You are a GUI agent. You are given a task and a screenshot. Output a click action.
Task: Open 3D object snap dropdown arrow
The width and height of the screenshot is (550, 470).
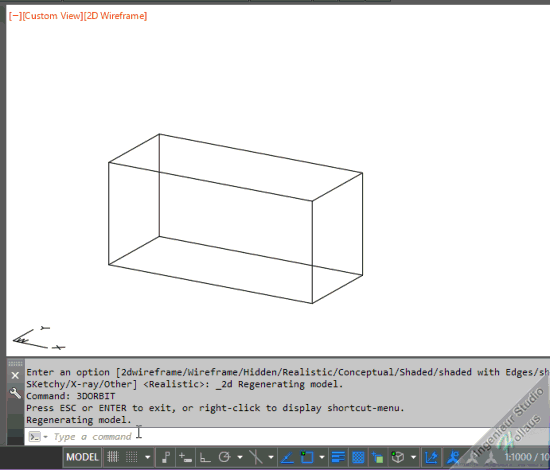414,457
